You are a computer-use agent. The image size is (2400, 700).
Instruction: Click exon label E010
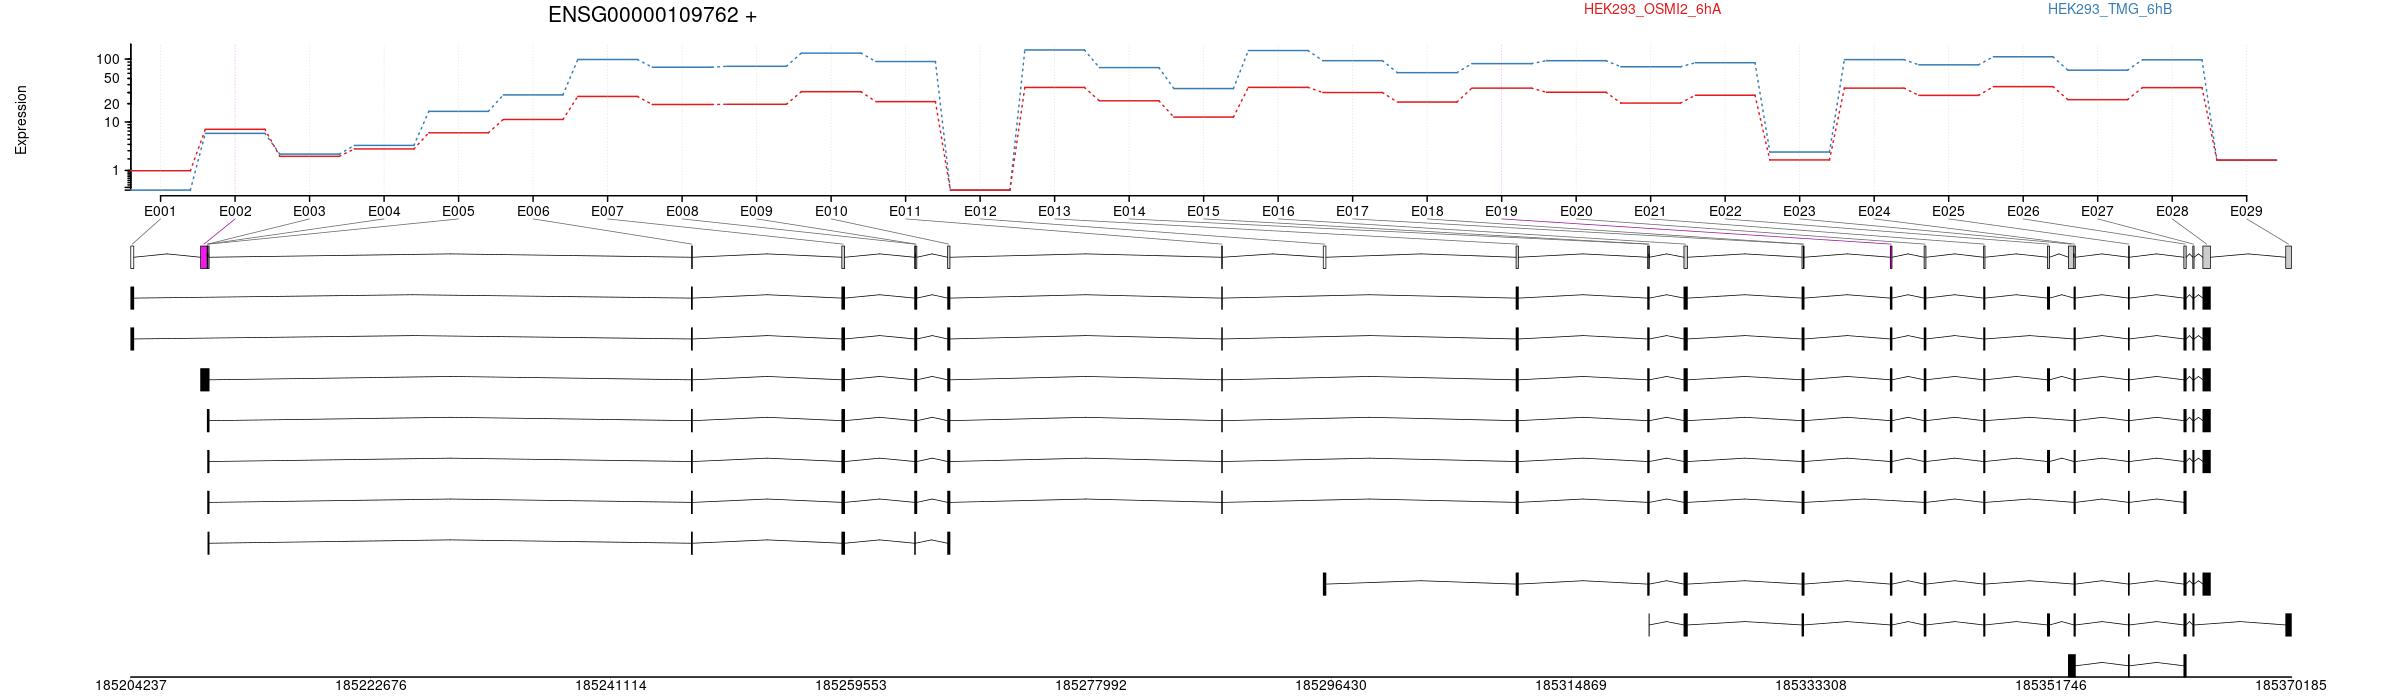tap(831, 211)
